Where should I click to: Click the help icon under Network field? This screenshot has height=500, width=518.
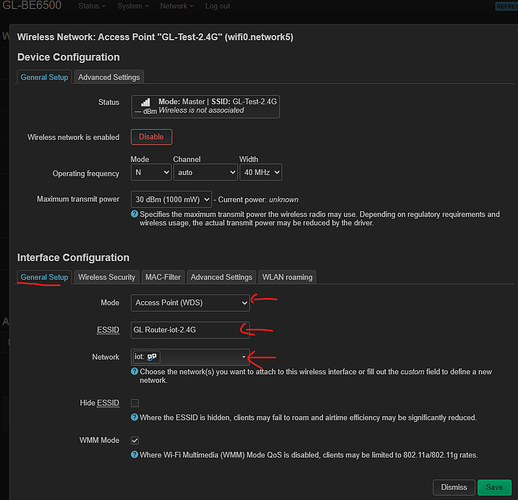click(134, 371)
